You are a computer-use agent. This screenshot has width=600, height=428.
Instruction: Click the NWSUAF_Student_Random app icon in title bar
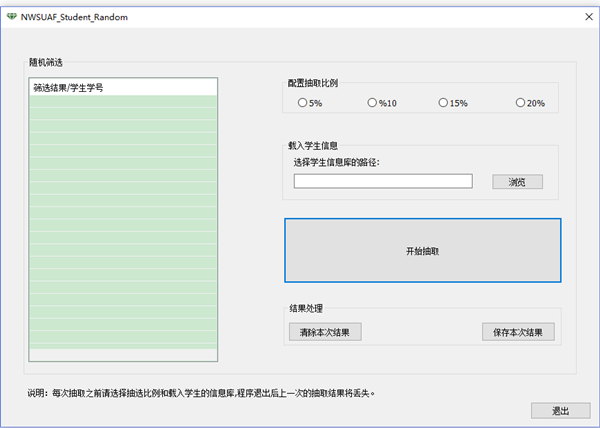[x=11, y=18]
